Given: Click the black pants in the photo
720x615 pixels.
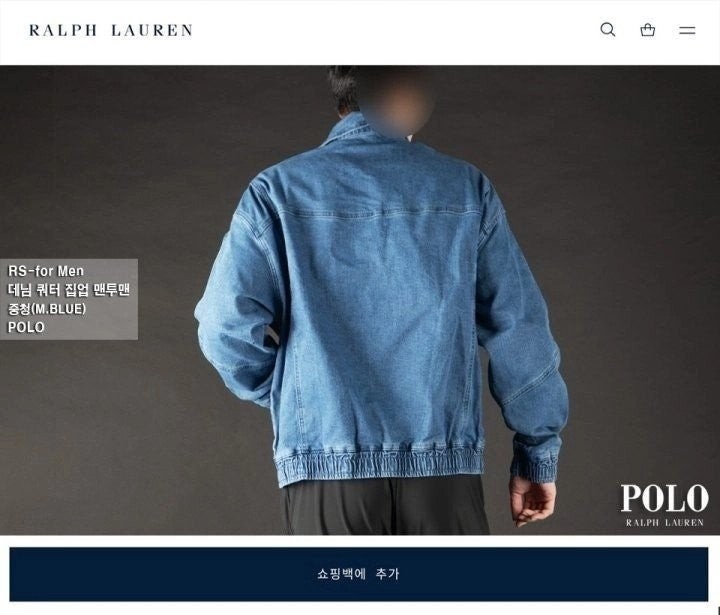Looking at the screenshot, I should [384, 506].
